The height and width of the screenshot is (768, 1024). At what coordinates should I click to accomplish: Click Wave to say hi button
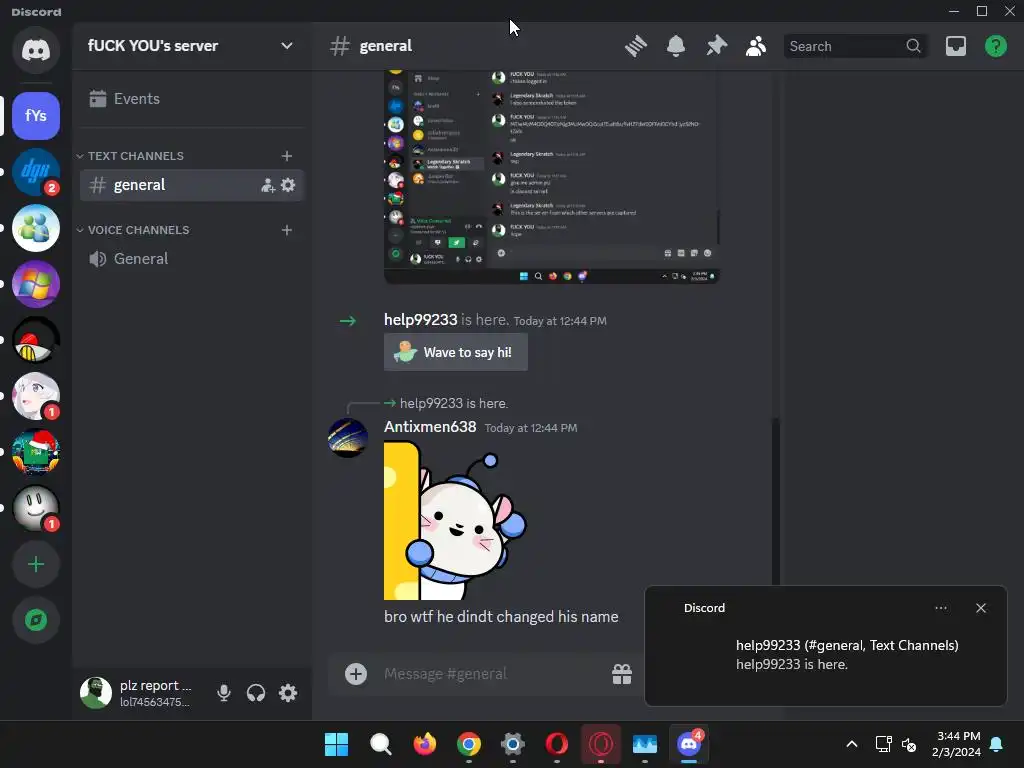456,353
